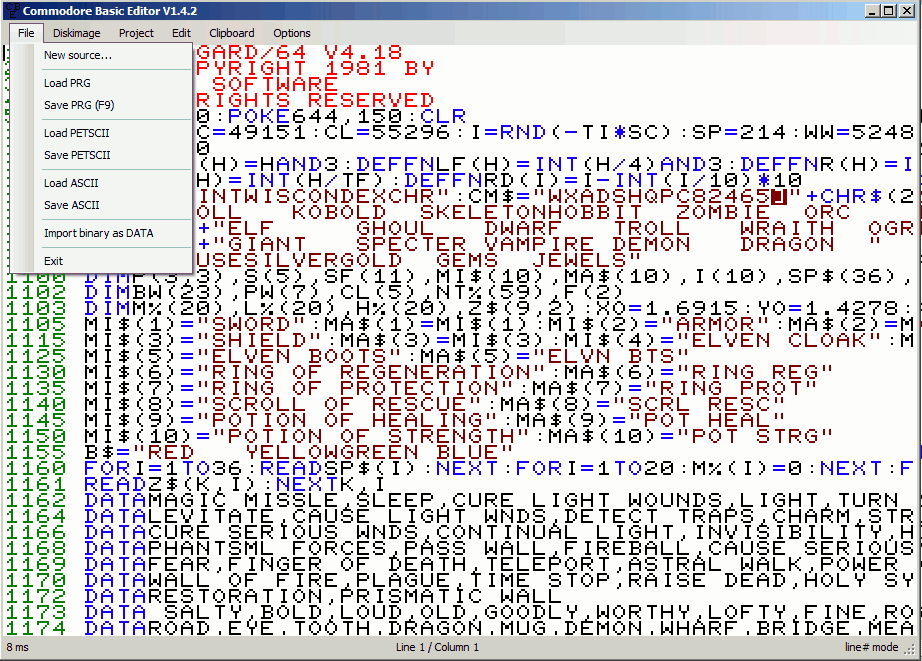Screen dimensions: 922x661
Task: Pick Load ASCII in the File menu
Action: (71, 183)
